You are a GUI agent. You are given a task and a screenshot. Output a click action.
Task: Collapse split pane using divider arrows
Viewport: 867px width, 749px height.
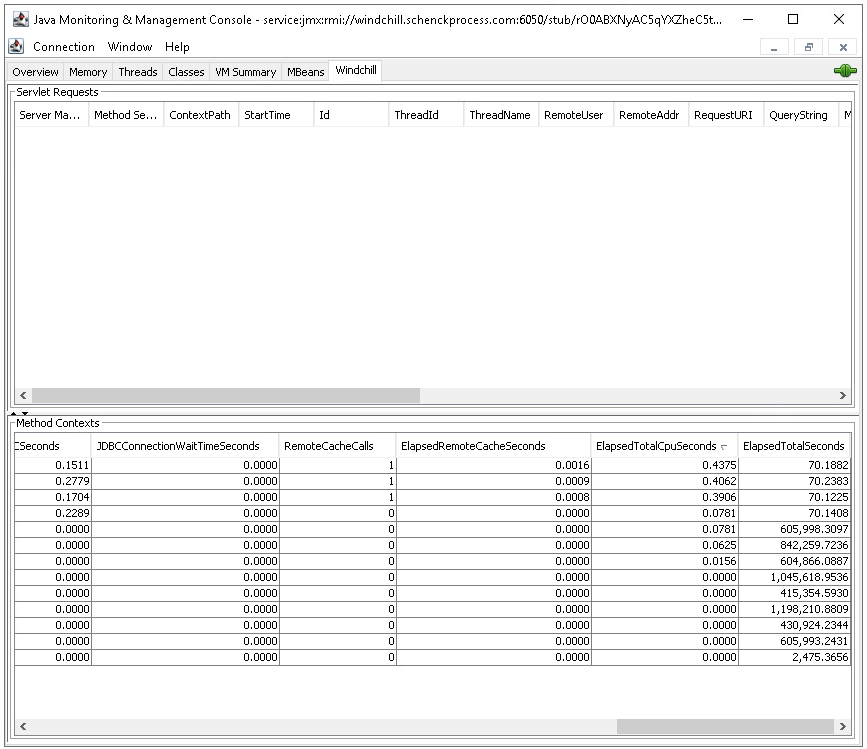pos(14,412)
